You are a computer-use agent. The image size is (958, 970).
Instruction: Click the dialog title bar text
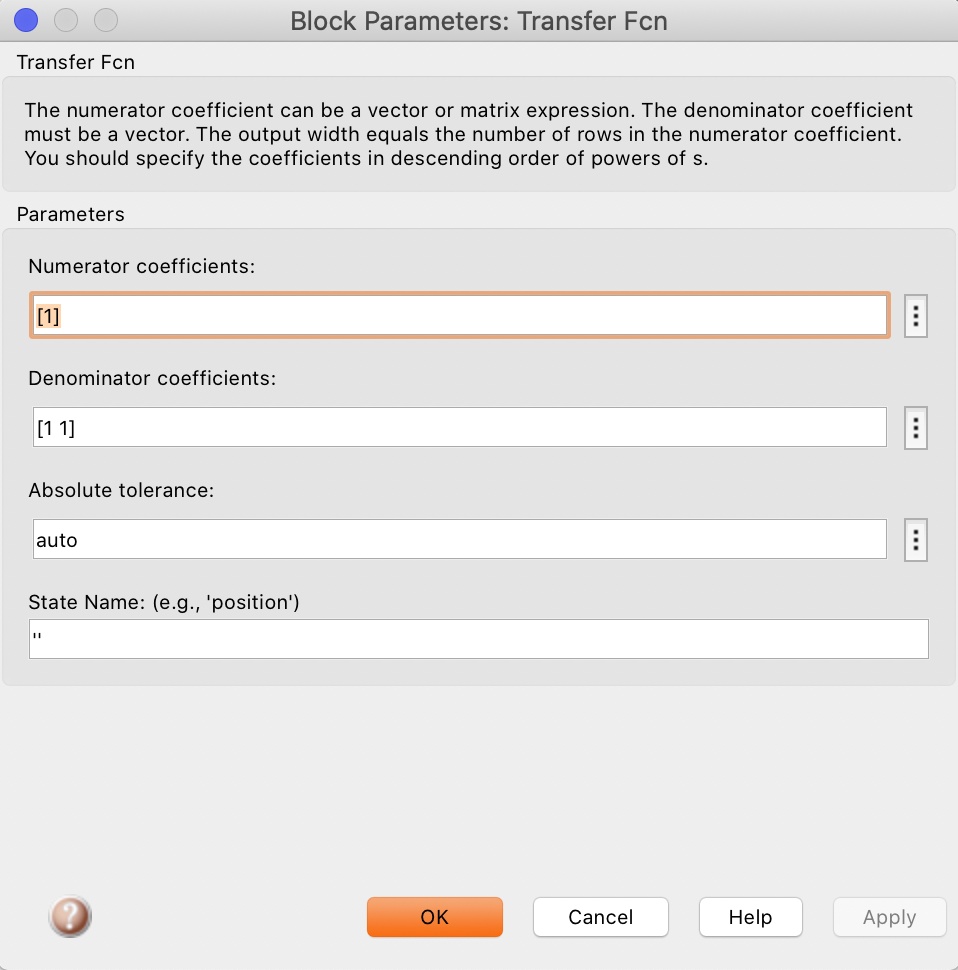click(x=478, y=20)
